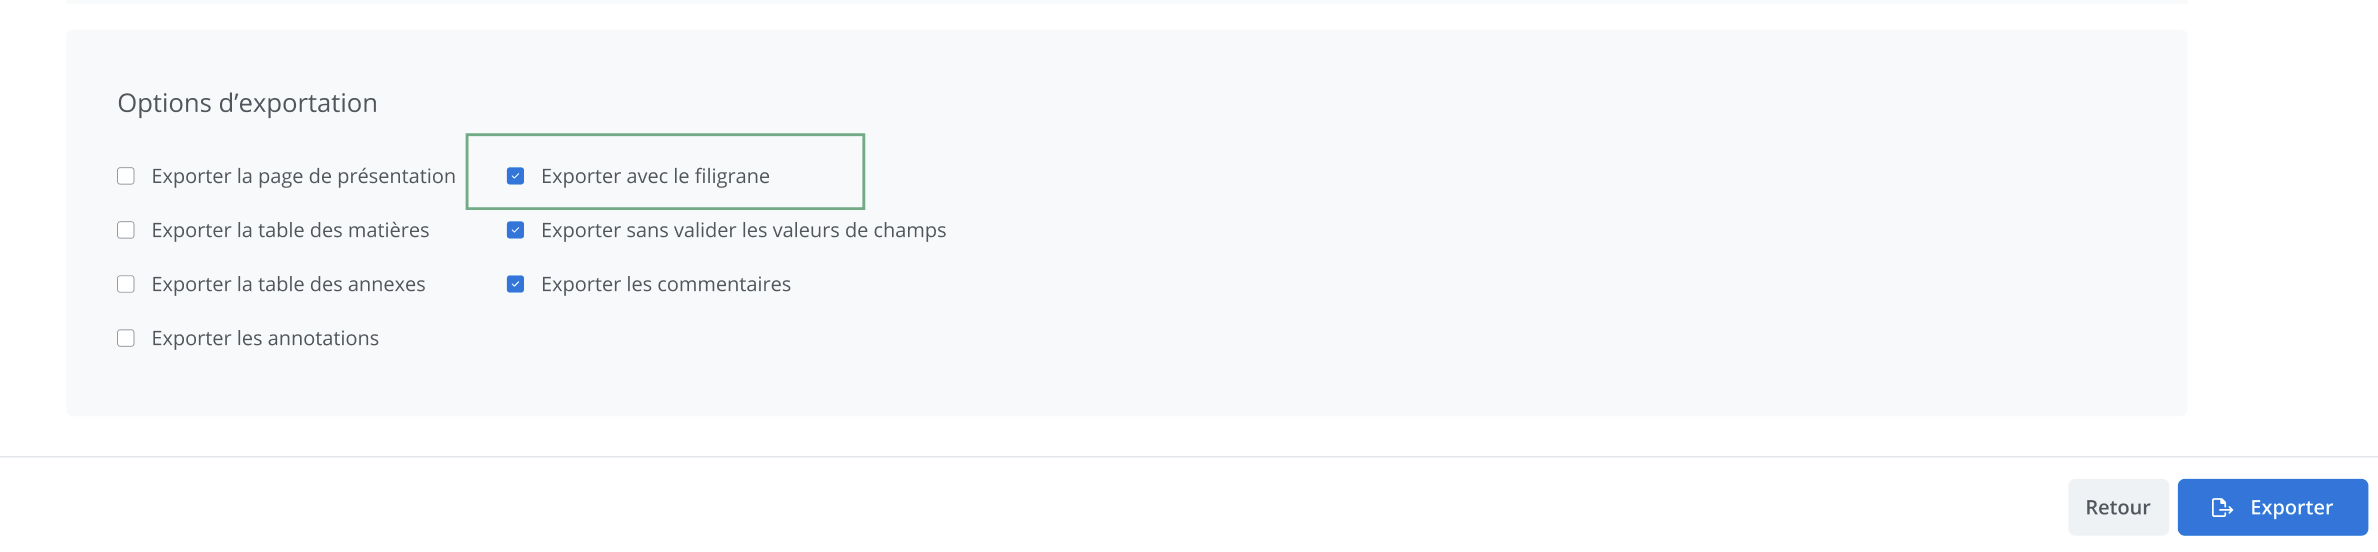Enable the Exporter les annotations checkbox
The width and height of the screenshot is (2378, 552).
(x=126, y=338)
